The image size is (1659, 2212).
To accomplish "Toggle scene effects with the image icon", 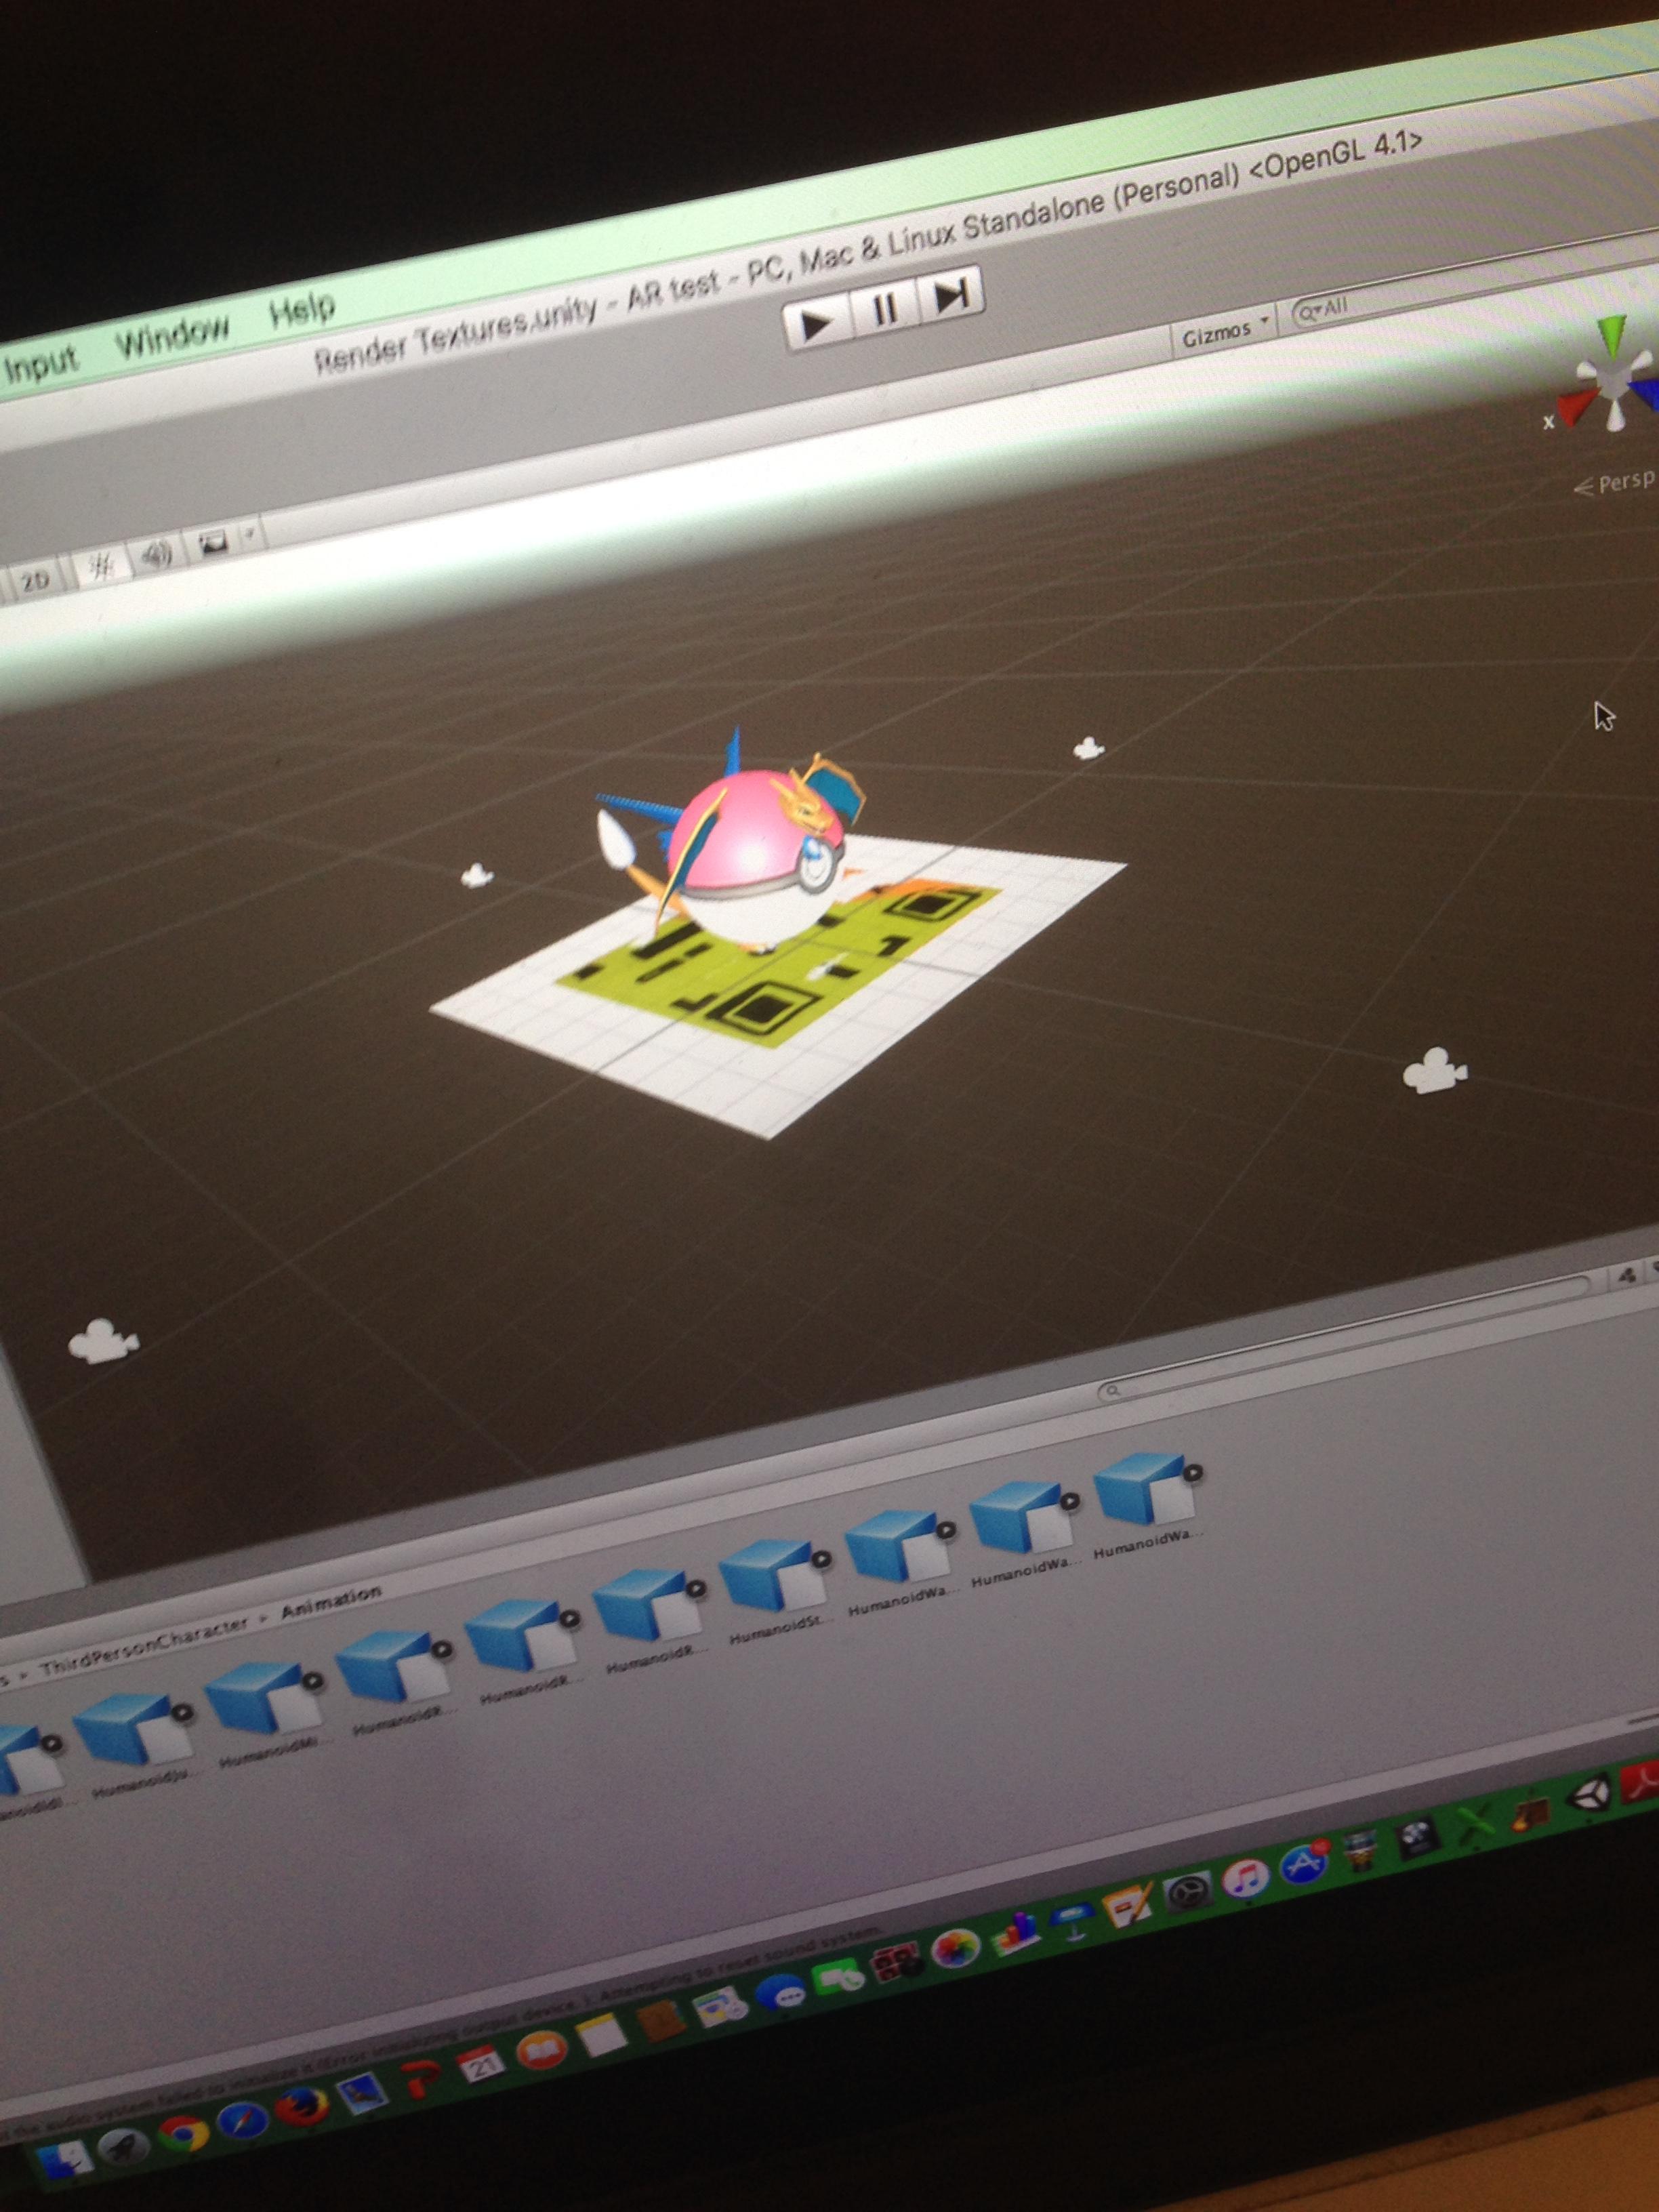I will 213,542.
